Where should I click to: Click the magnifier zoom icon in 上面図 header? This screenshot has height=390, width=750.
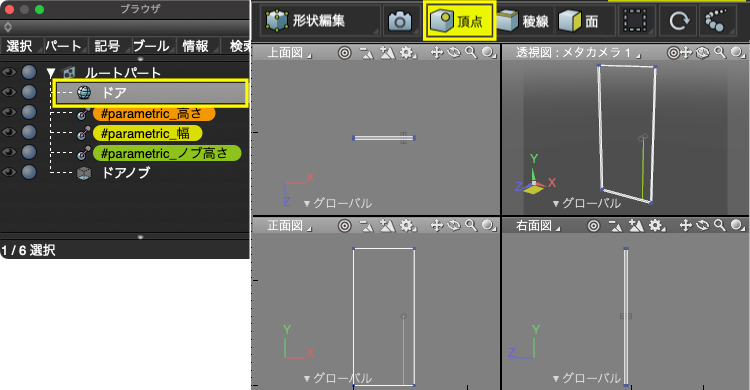pos(472,53)
